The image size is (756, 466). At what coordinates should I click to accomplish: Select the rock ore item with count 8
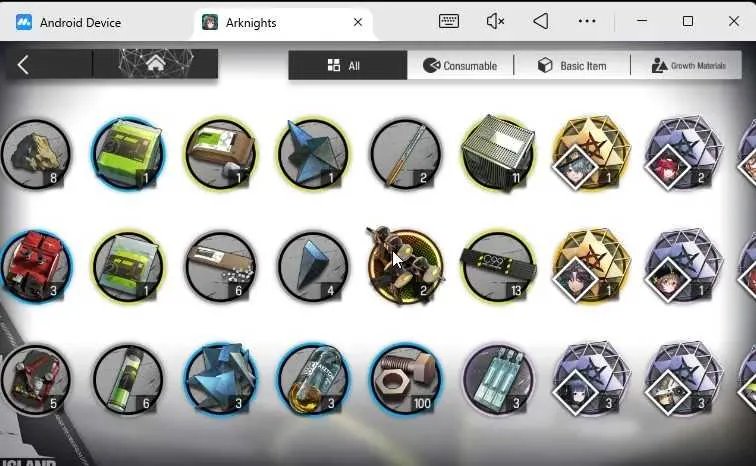tap(36, 154)
